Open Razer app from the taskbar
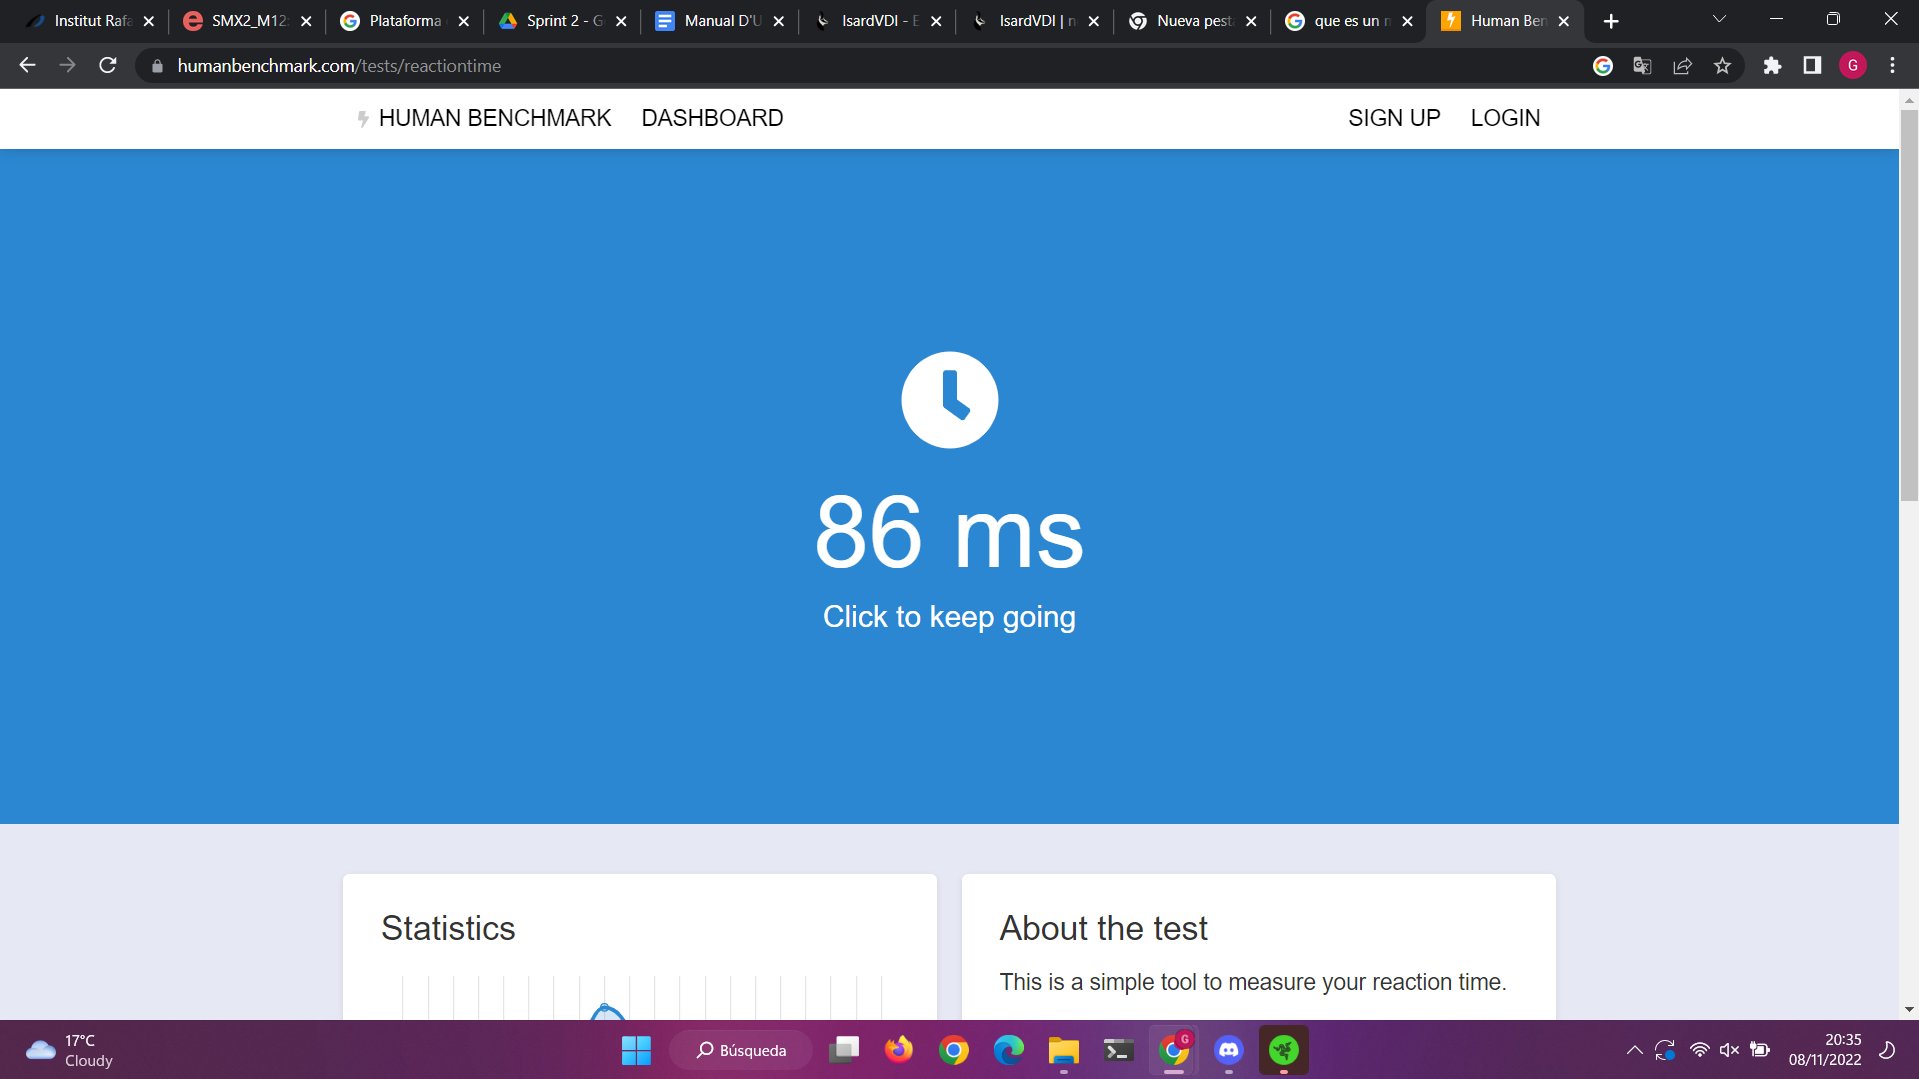1919x1079 pixels. click(1284, 1050)
